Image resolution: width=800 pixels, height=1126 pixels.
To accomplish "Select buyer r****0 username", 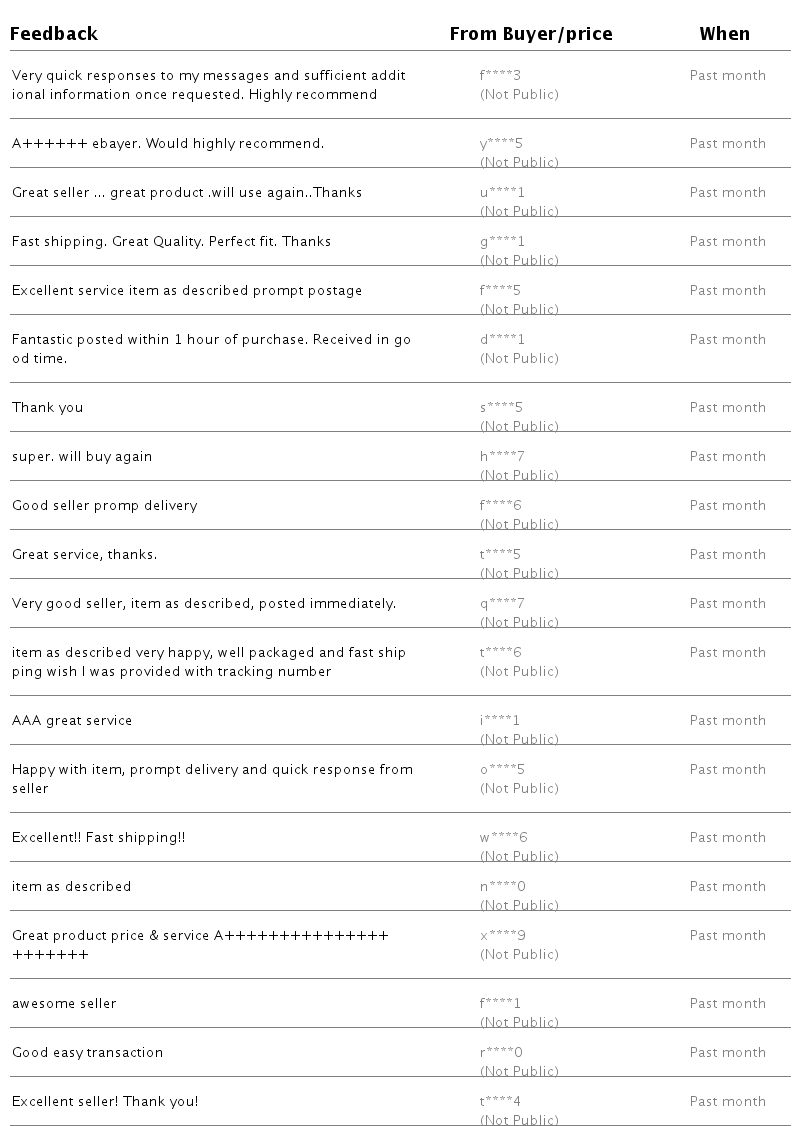I will coord(501,1052).
